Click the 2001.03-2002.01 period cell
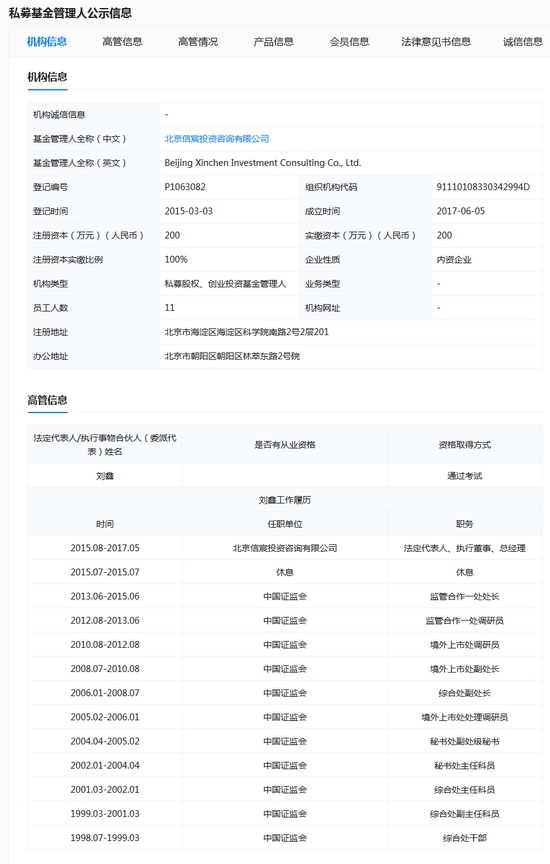Screen dimensions: 550x864 pyautogui.click(x=105, y=790)
